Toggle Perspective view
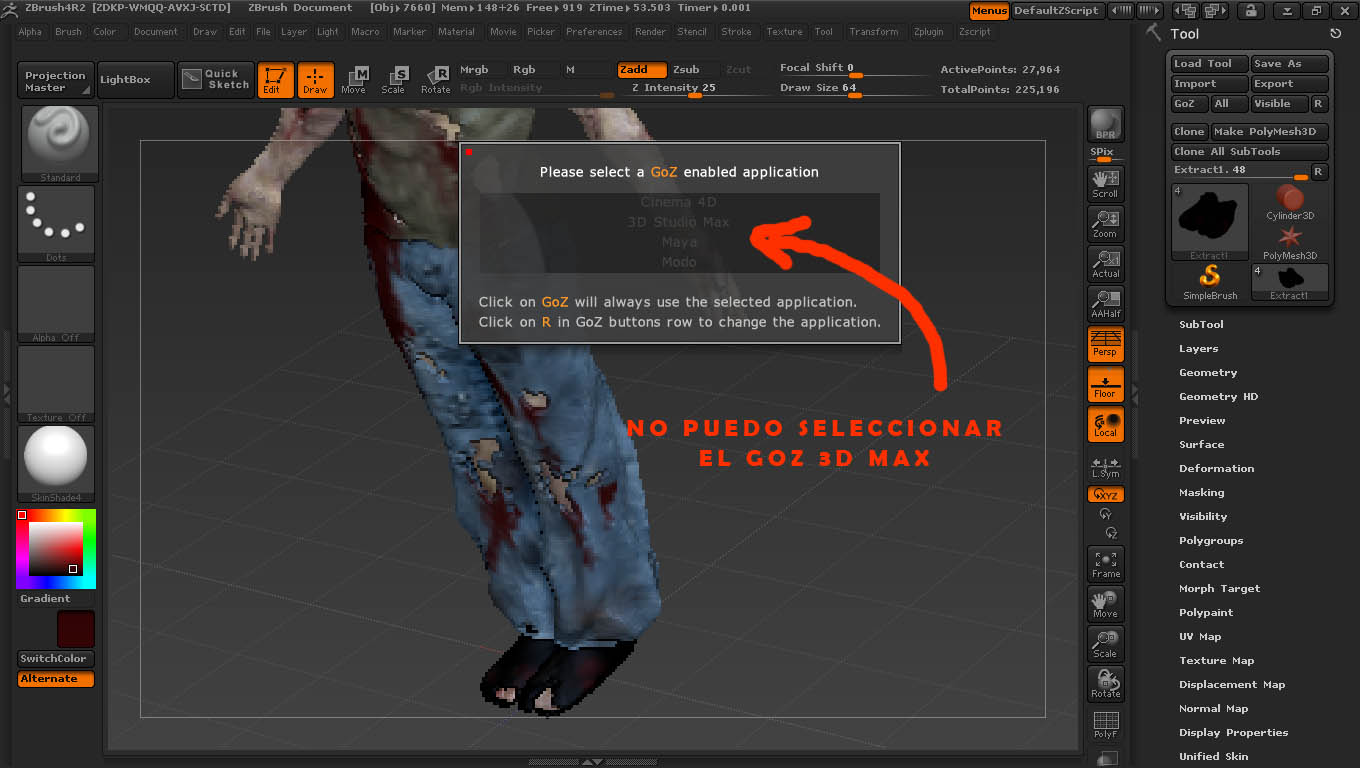The height and width of the screenshot is (768, 1360). click(1105, 344)
